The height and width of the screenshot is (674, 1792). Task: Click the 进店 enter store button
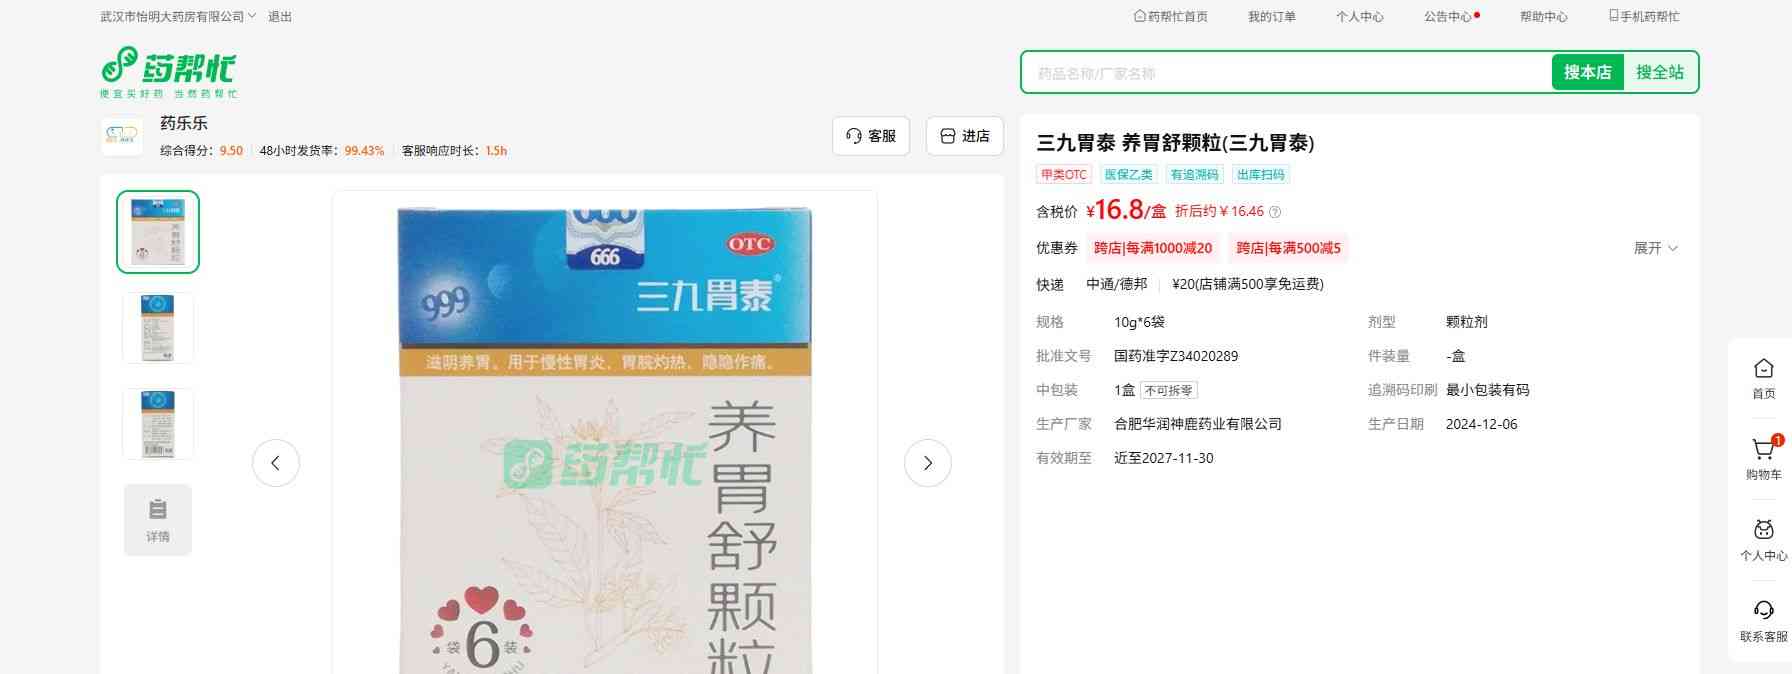coord(965,136)
